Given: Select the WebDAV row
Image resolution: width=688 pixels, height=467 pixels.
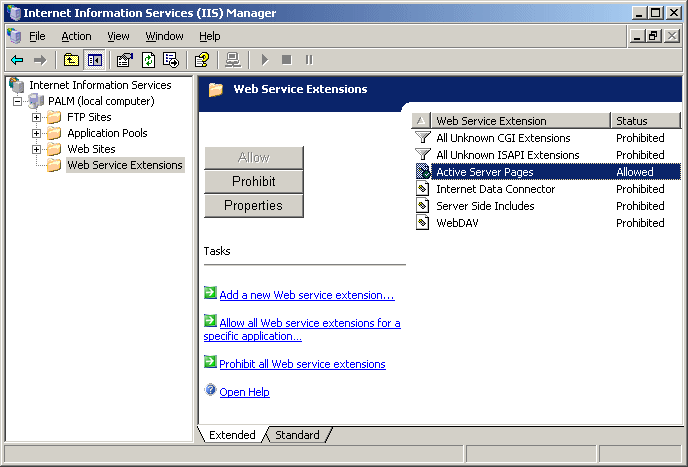Looking at the screenshot, I should [546, 223].
